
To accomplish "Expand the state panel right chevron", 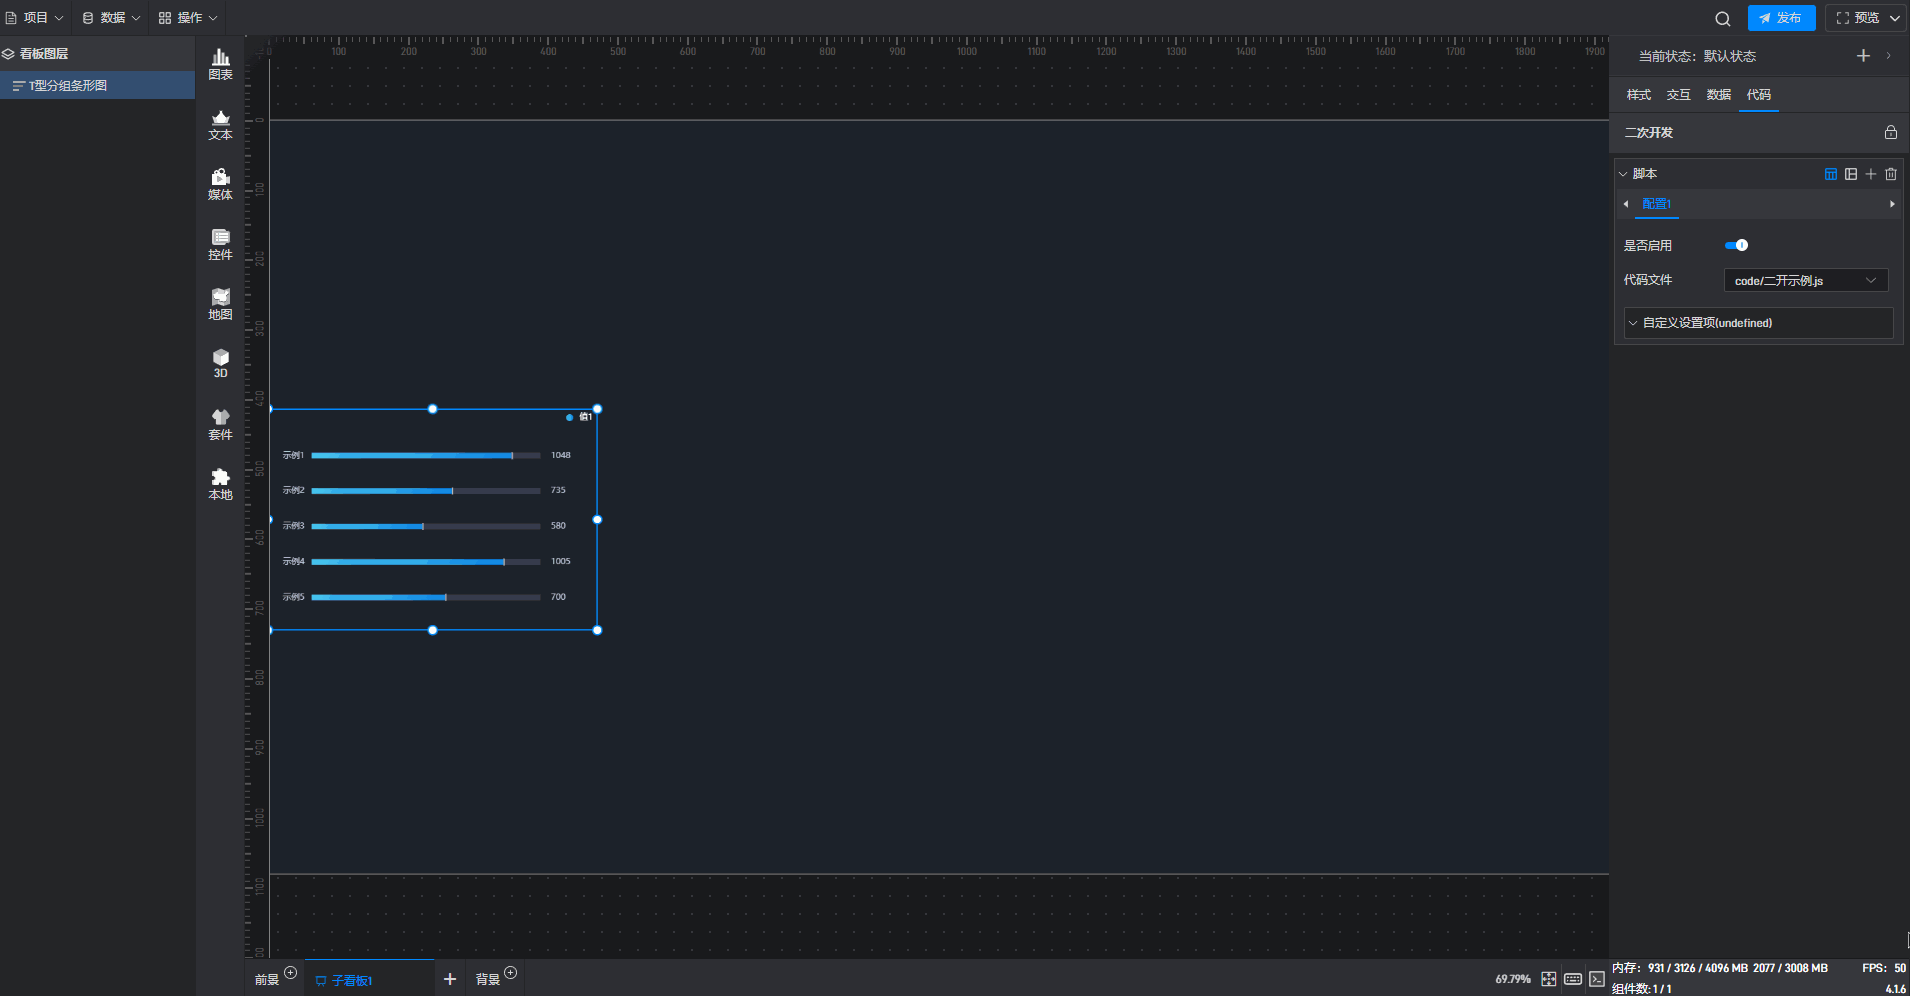I will (x=1888, y=56).
